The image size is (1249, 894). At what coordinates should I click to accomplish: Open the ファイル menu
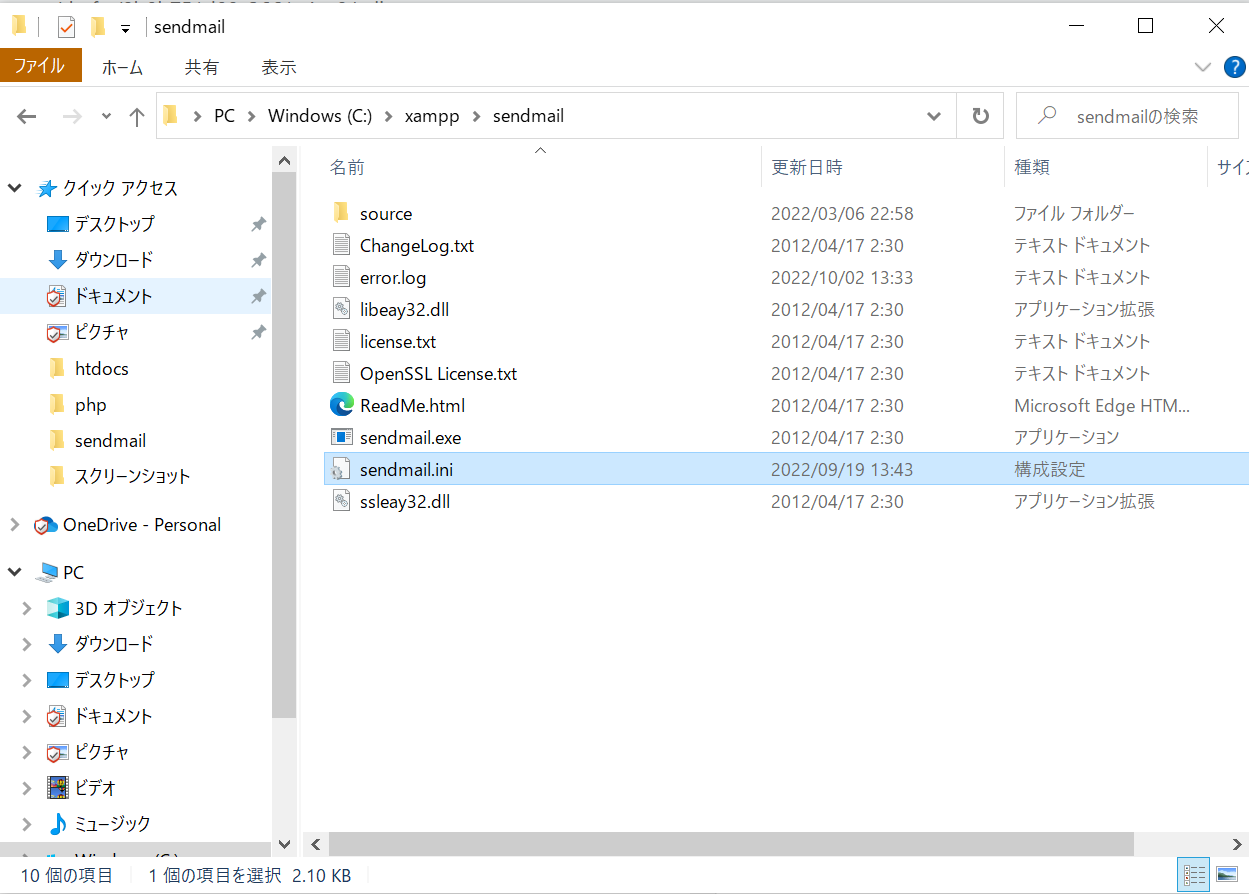[x=41, y=67]
